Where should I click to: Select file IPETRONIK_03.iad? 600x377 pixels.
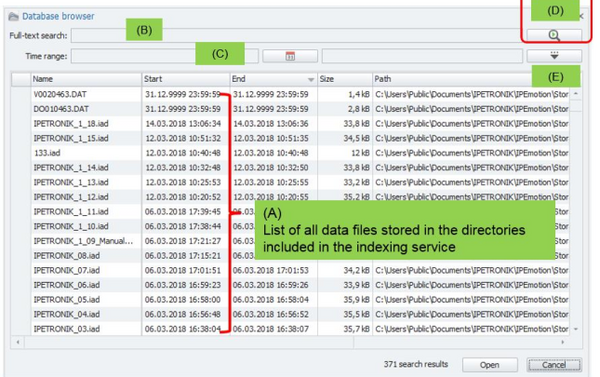click(x=67, y=329)
